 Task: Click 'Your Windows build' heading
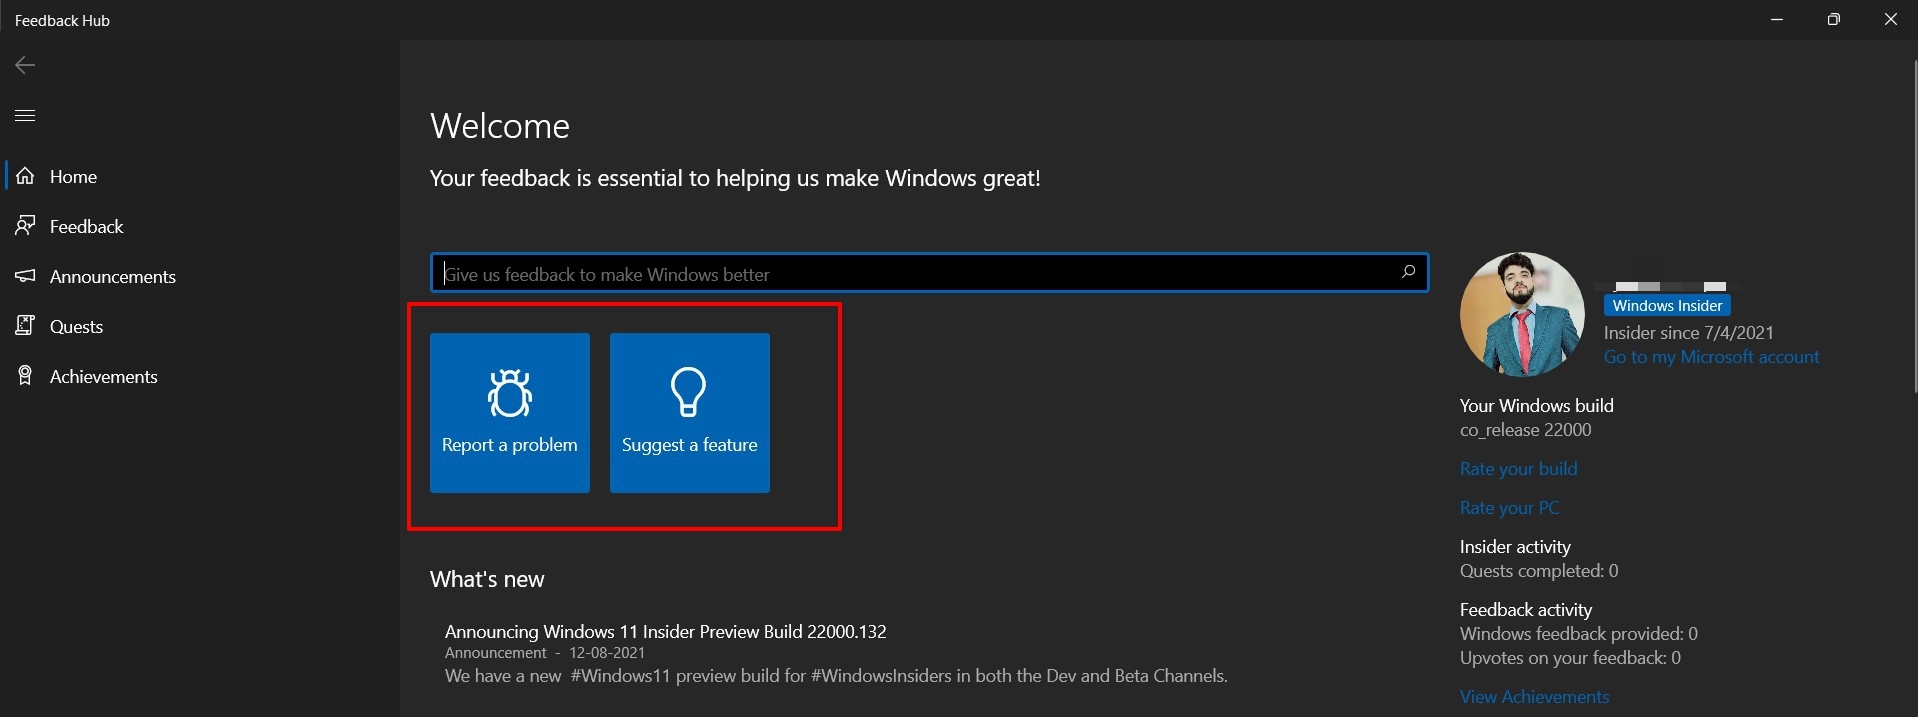click(x=1536, y=406)
